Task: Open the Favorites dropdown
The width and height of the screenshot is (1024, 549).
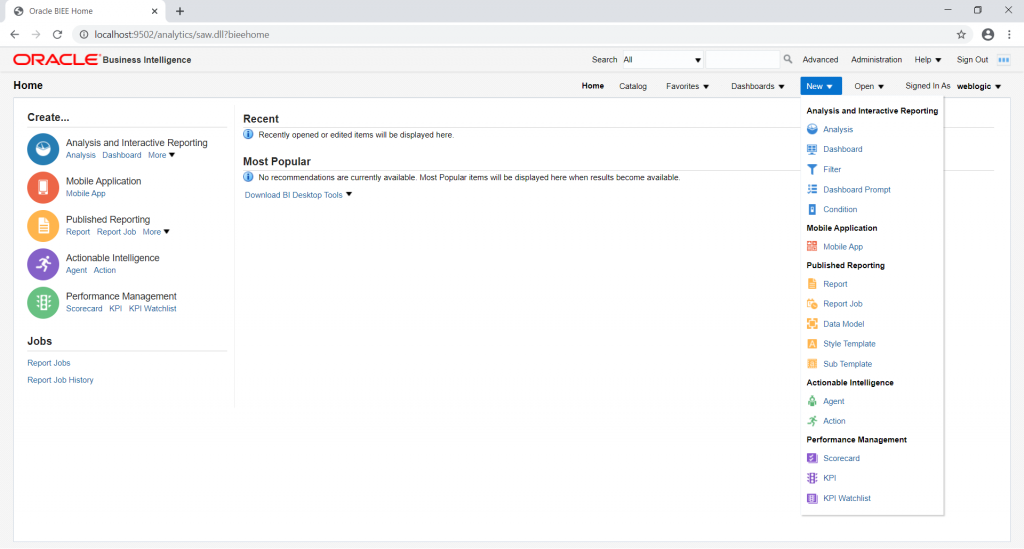Action: click(687, 86)
